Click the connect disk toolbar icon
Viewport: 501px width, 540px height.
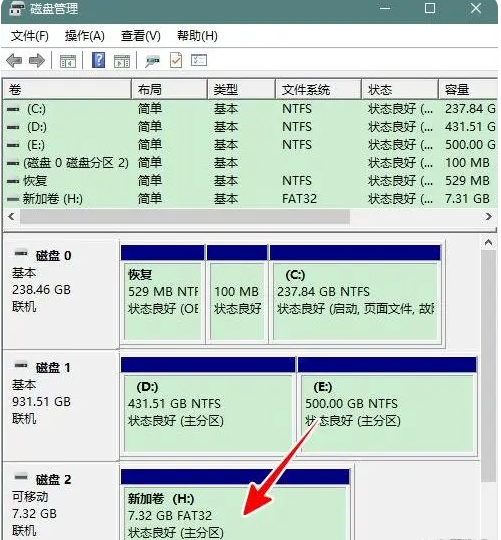pyautogui.click(x=153, y=61)
